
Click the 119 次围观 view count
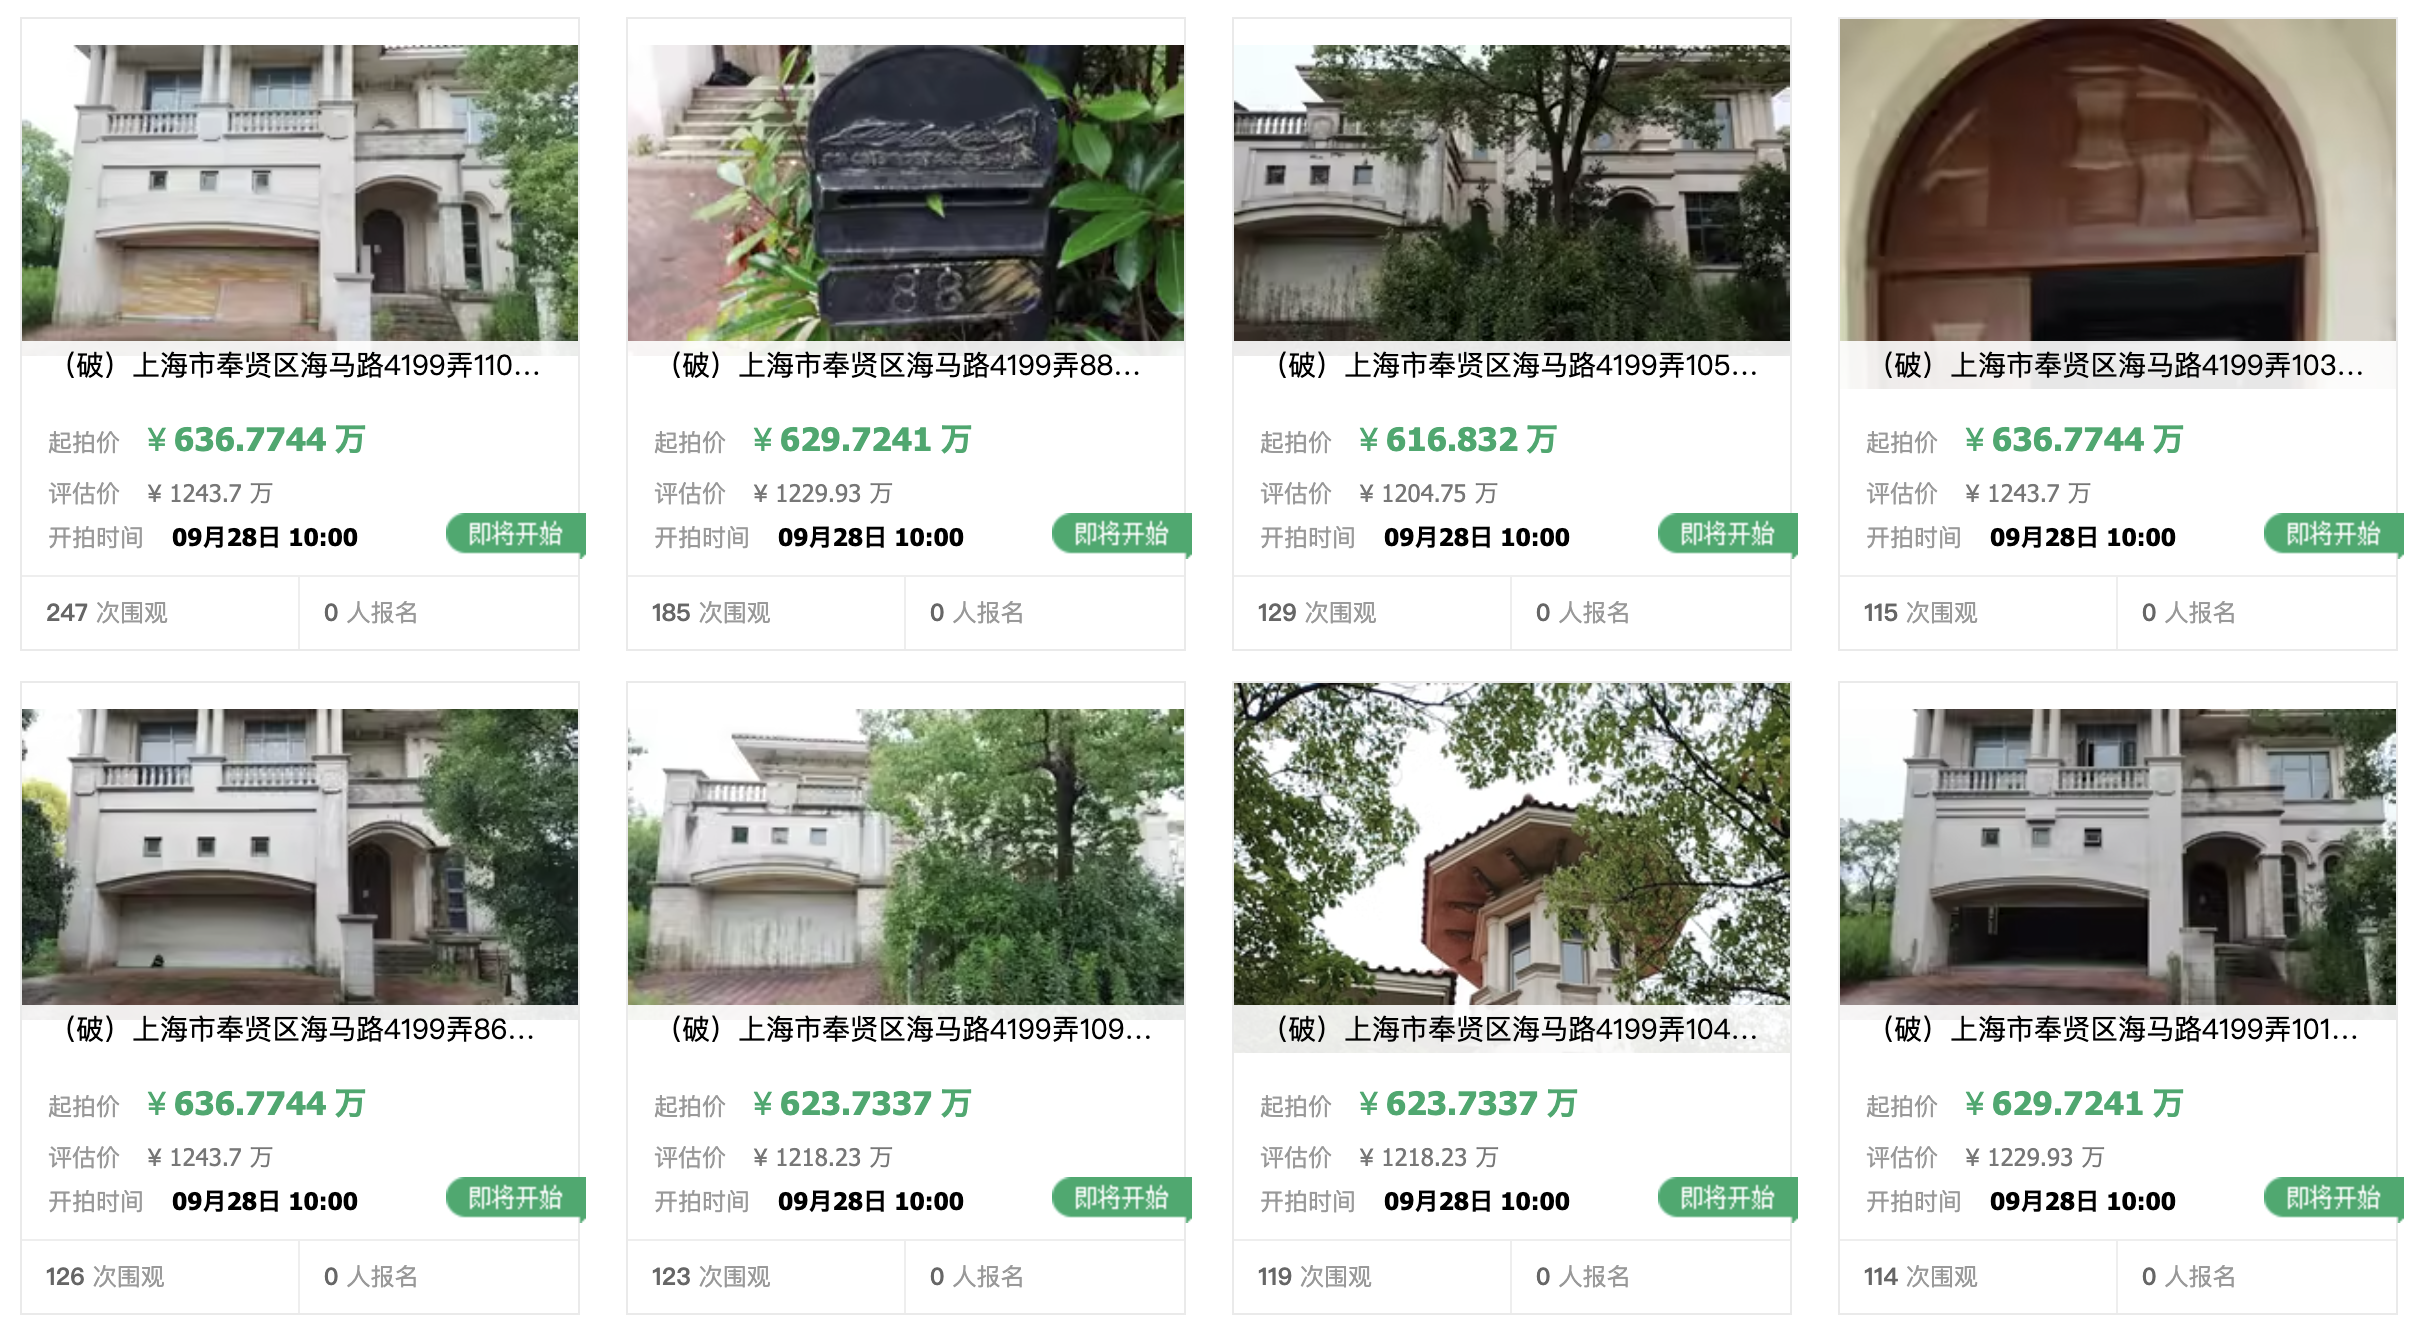pos(1315,1277)
